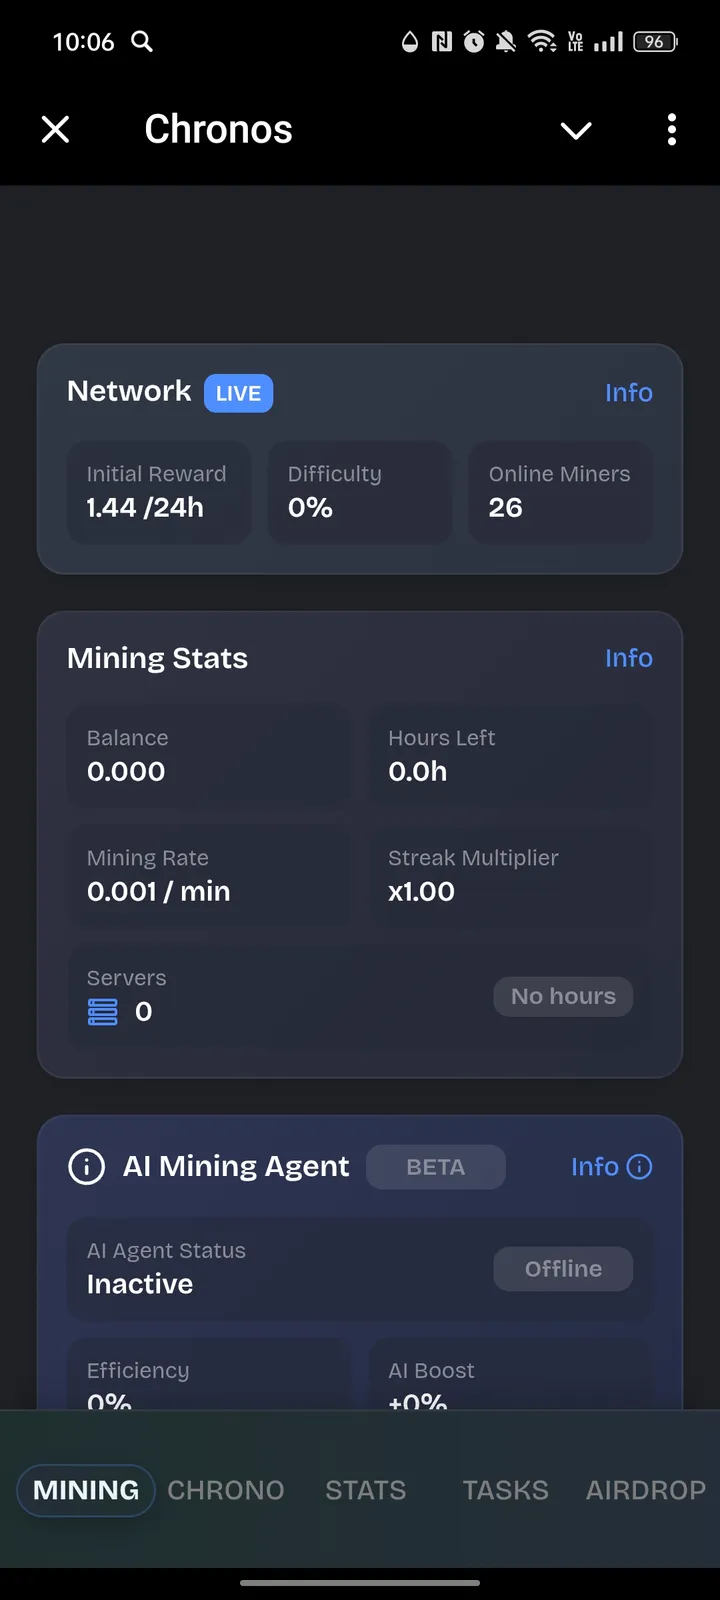Switch to the CHRONO tab
This screenshot has width=720, height=1600.
226,1490
